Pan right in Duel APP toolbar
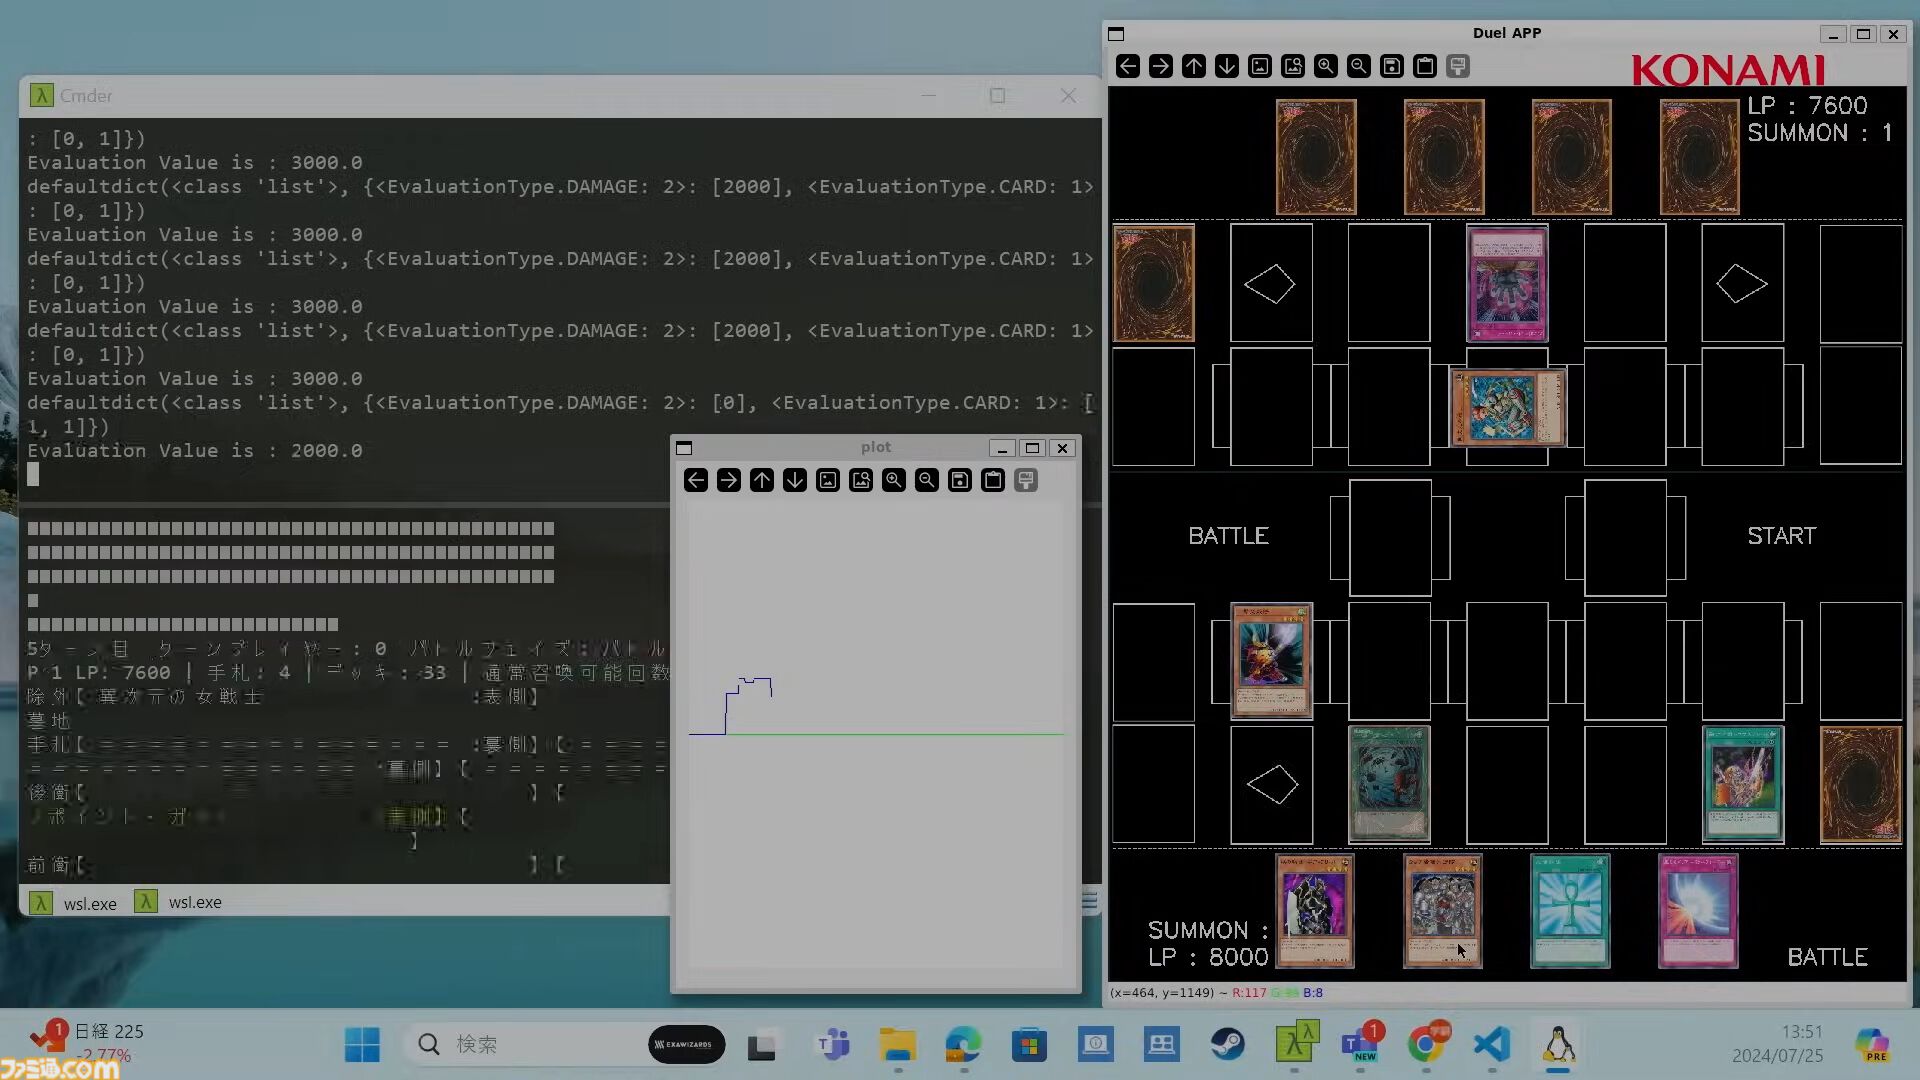Image resolution: width=1920 pixels, height=1080 pixels. tap(1161, 66)
